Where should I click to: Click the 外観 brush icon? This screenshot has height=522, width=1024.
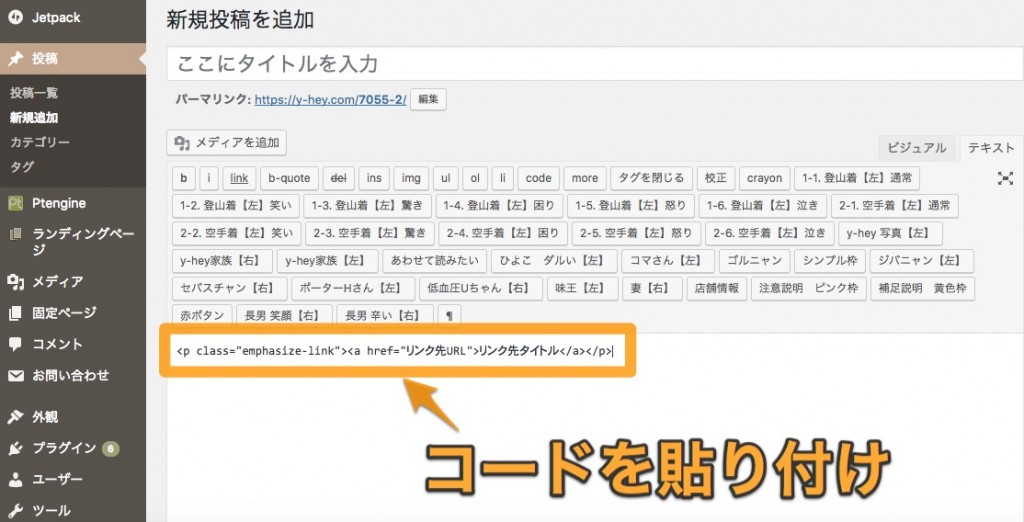[x=15, y=417]
